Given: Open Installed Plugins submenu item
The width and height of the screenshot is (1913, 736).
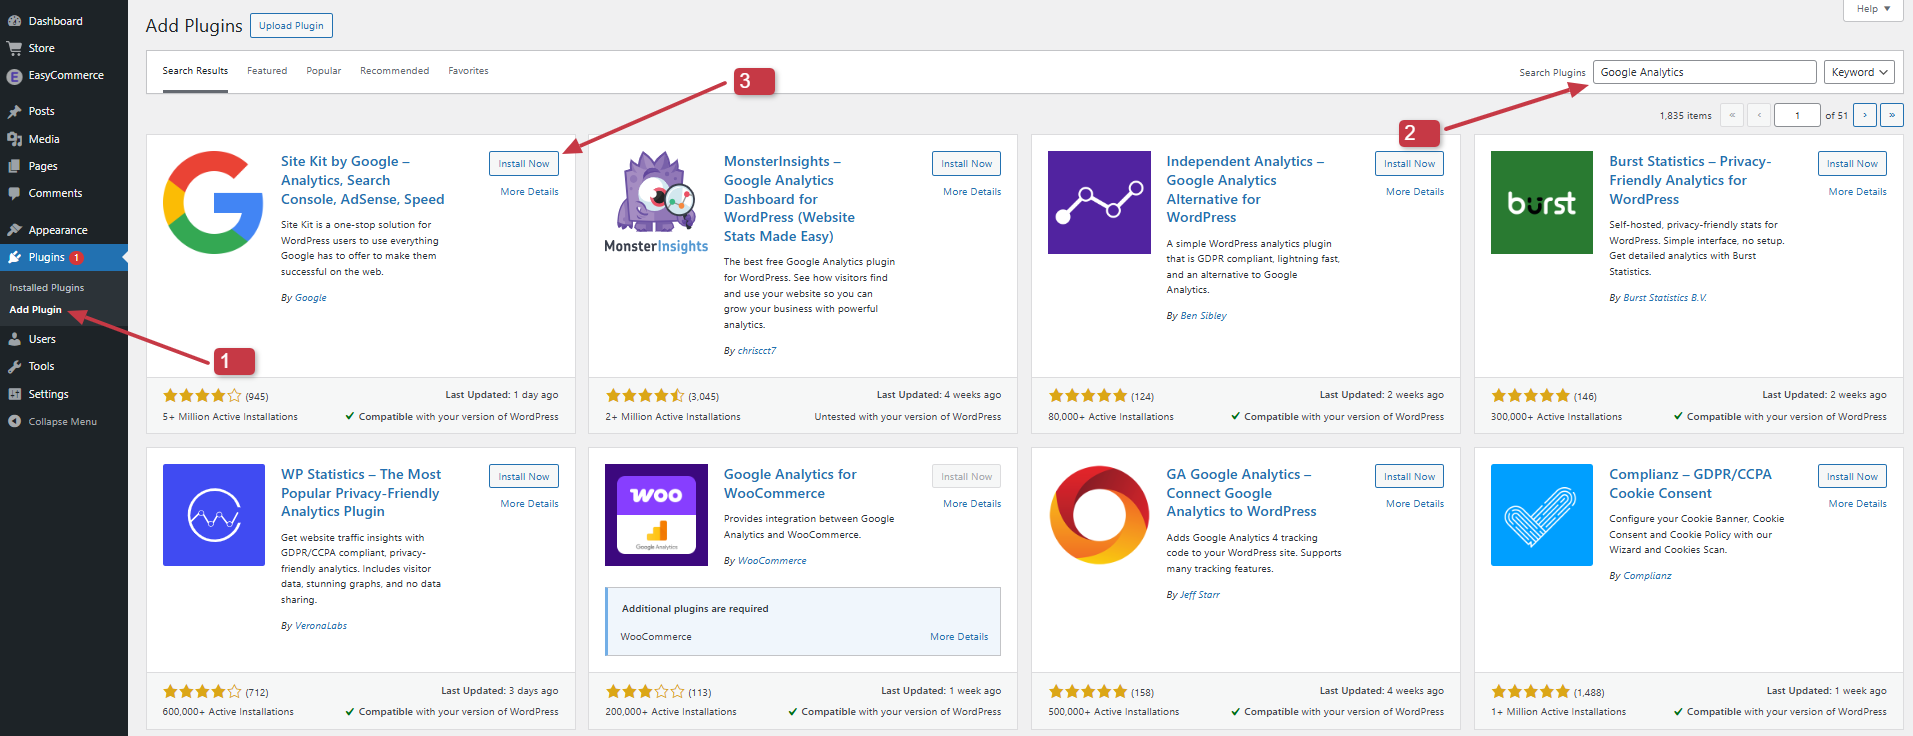Looking at the screenshot, I should [x=47, y=288].
